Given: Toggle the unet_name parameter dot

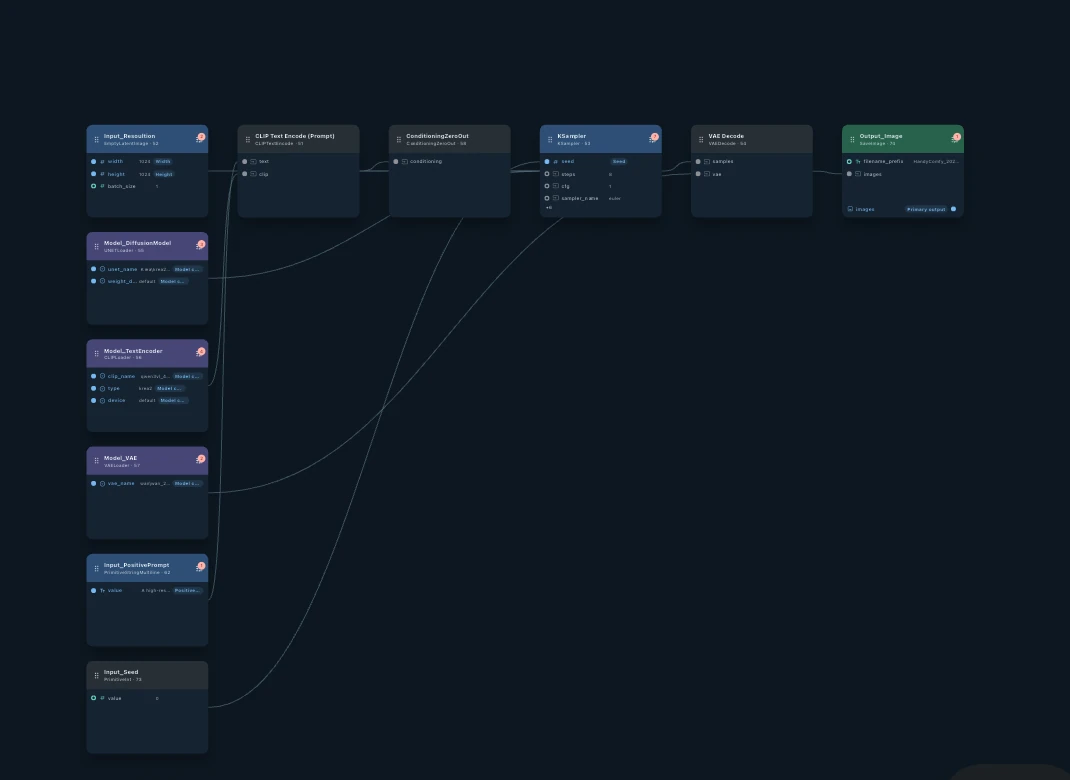Looking at the screenshot, I should tap(93, 269).
